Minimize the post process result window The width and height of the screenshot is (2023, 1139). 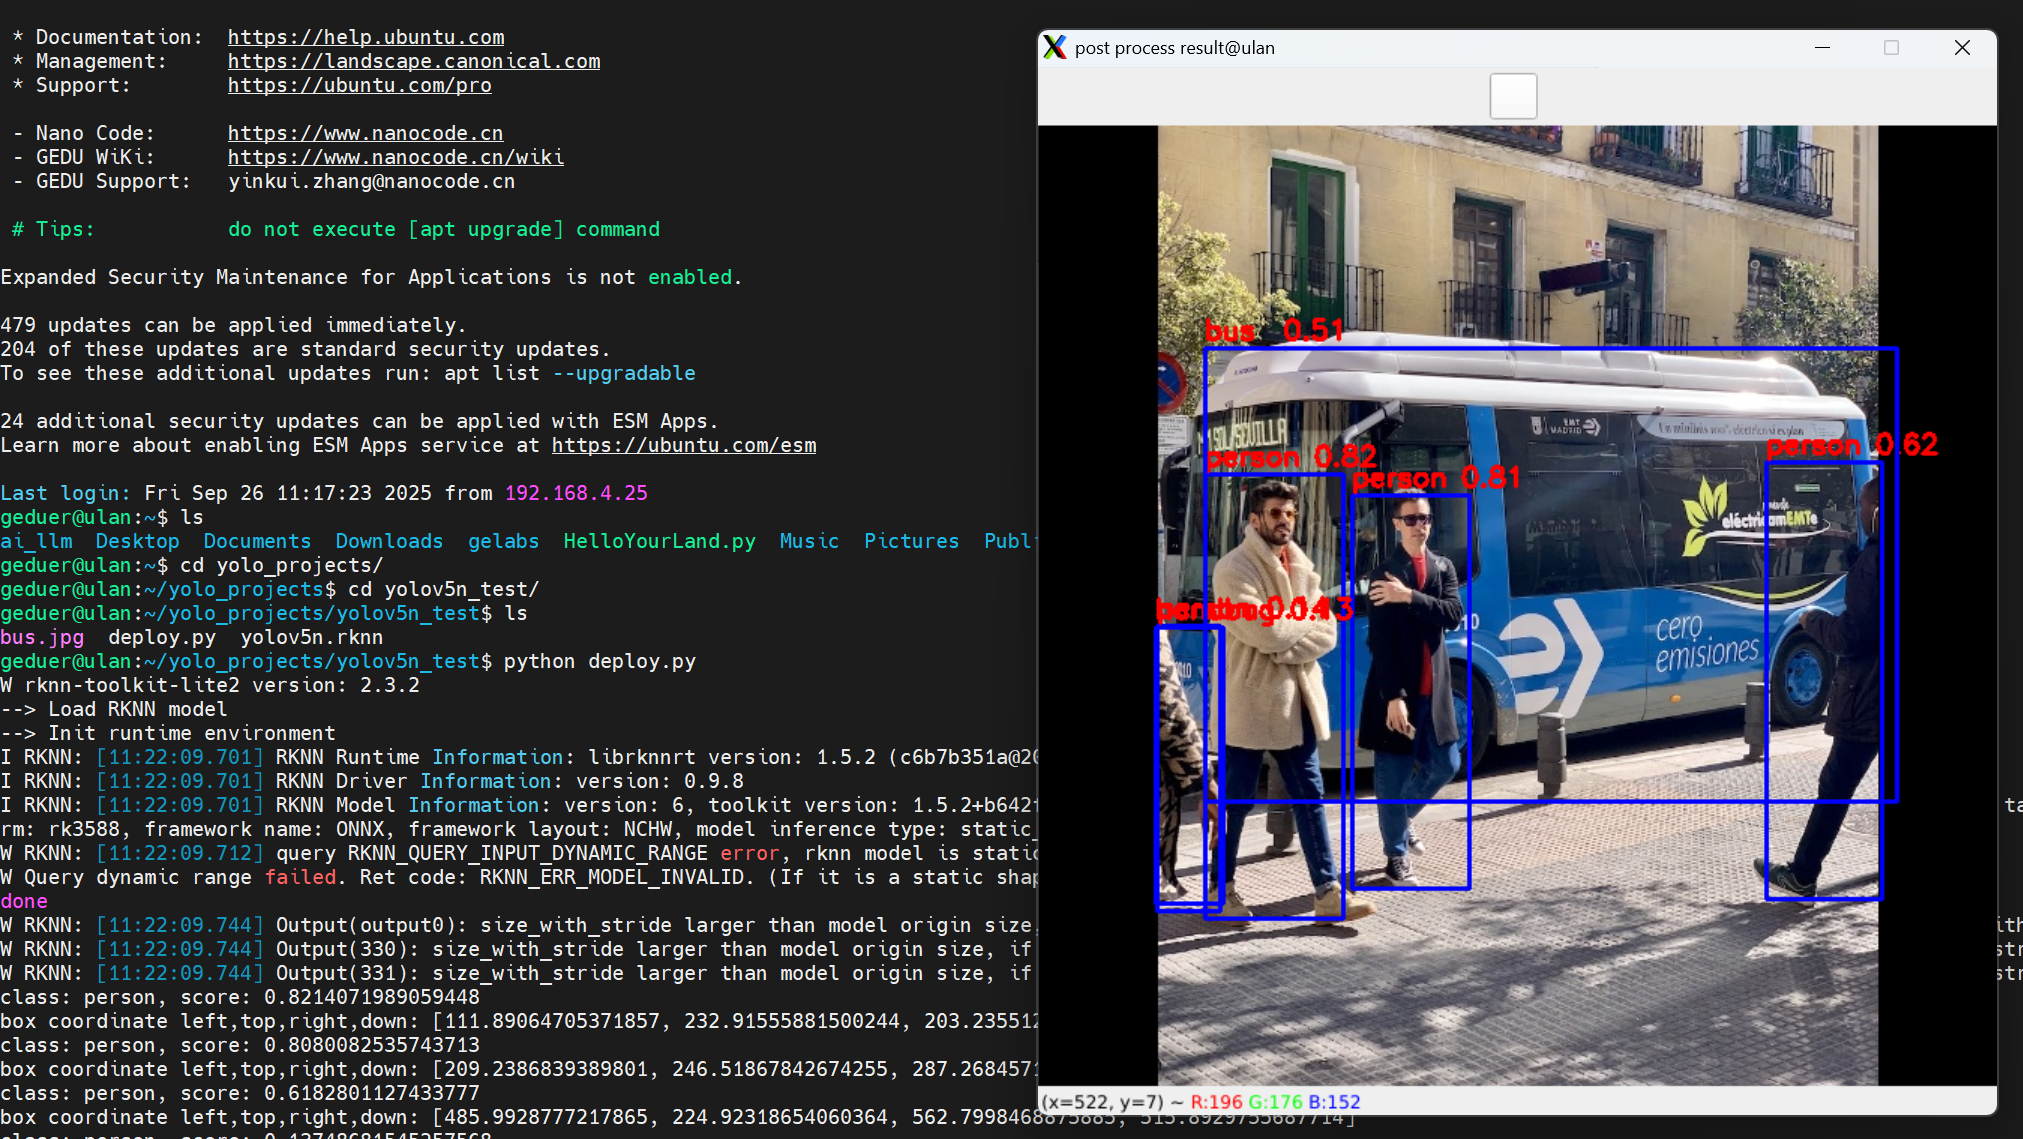(x=1822, y=47)
